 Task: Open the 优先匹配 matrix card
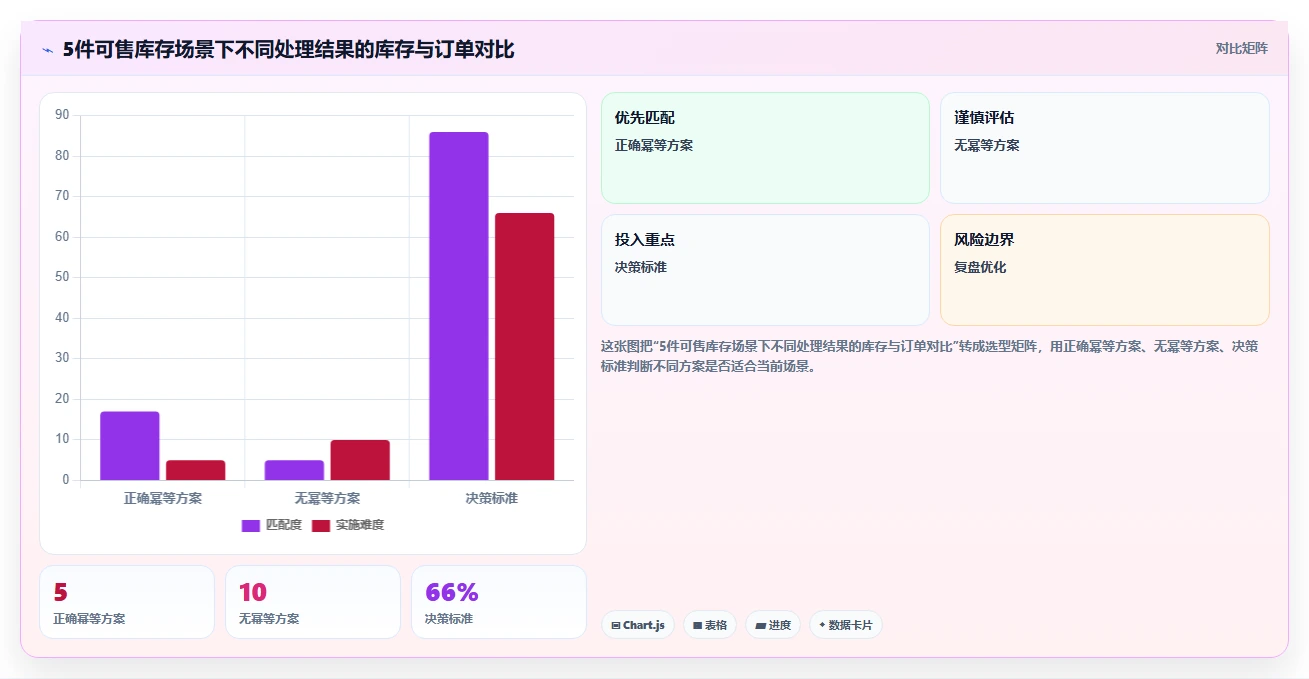(765, 148)
